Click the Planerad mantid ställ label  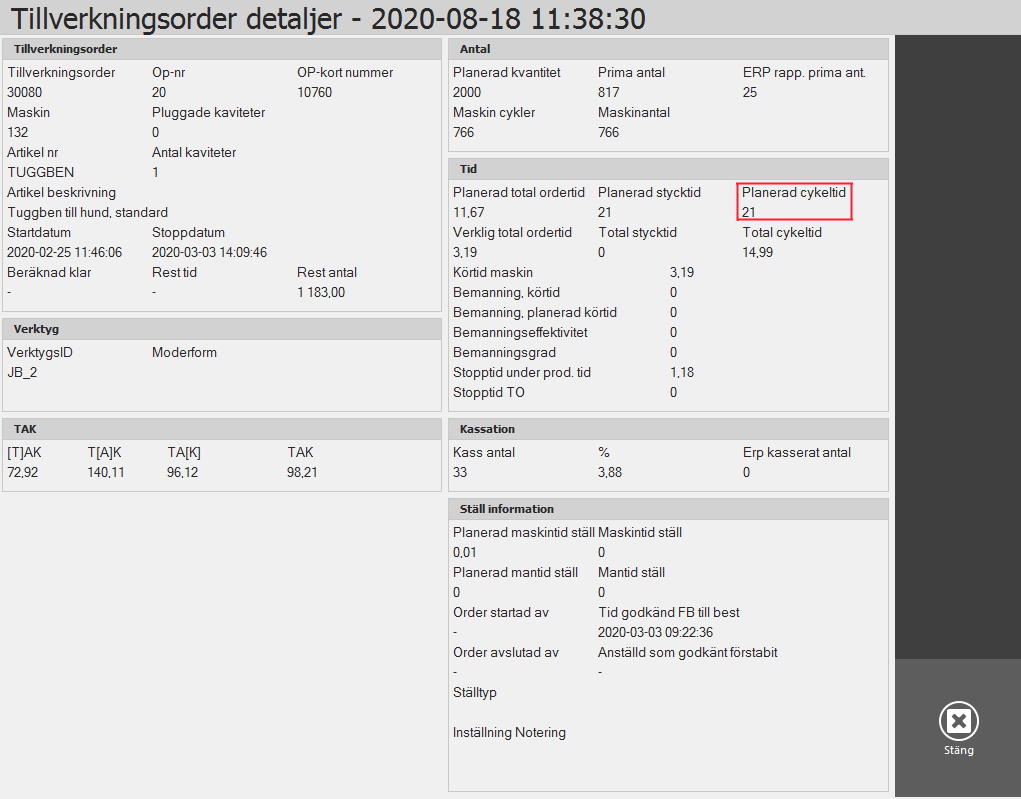[515, 572]
